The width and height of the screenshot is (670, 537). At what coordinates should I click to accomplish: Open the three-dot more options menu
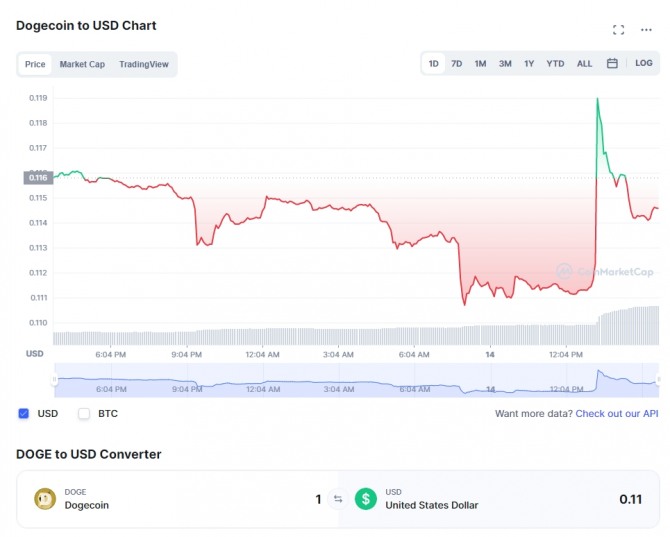coord(646,29)
